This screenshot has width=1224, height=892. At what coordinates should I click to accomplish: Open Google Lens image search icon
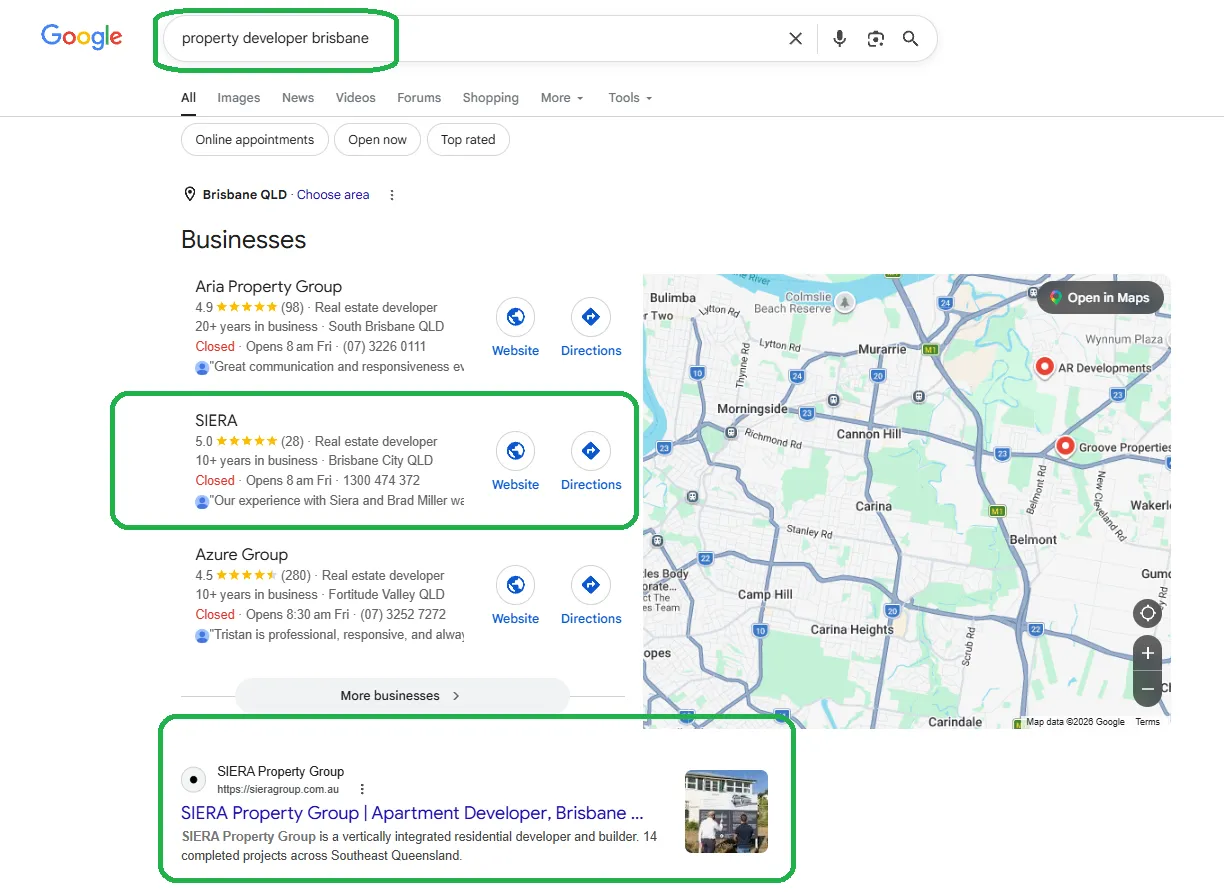click(876, 39)
